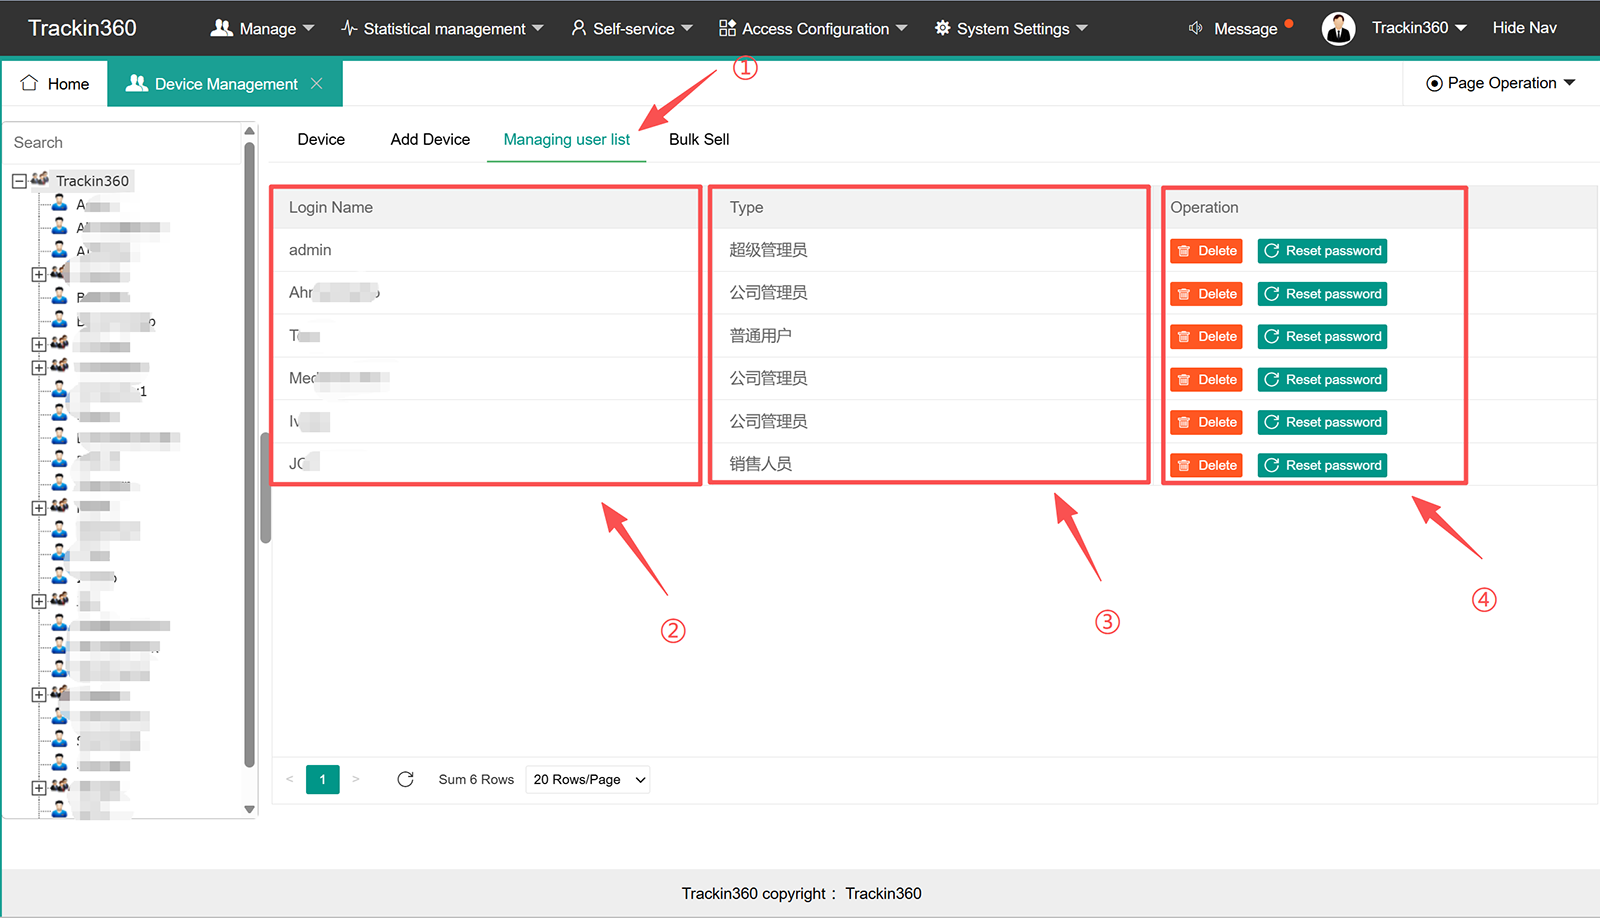Select the Managing user list tab
The width and height of the screenshot is (1600, 918).
pos(567,139)
